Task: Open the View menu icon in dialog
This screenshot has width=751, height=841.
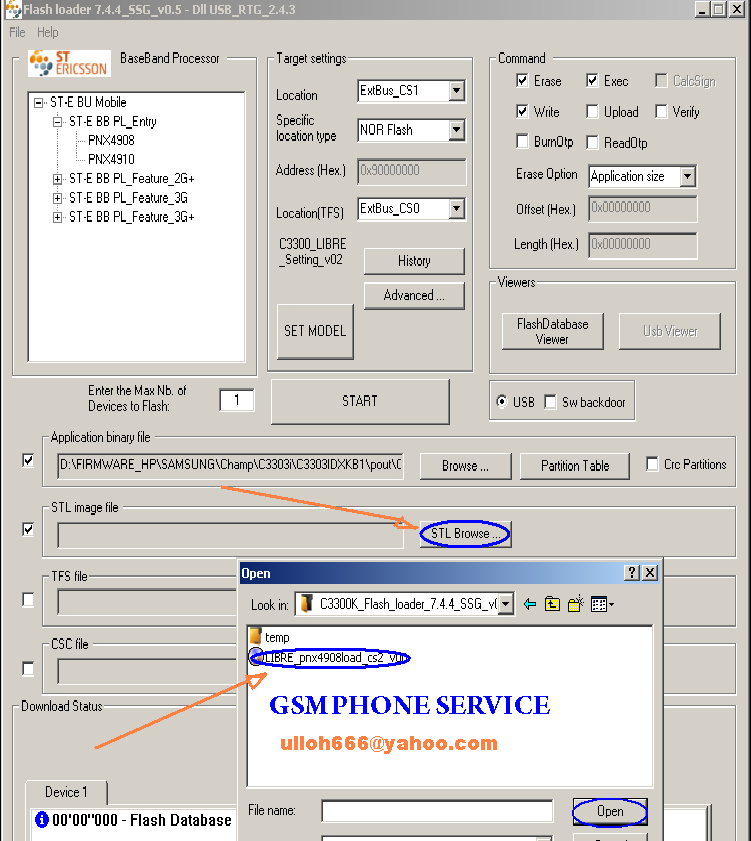Action: click(x=602, y=604)
